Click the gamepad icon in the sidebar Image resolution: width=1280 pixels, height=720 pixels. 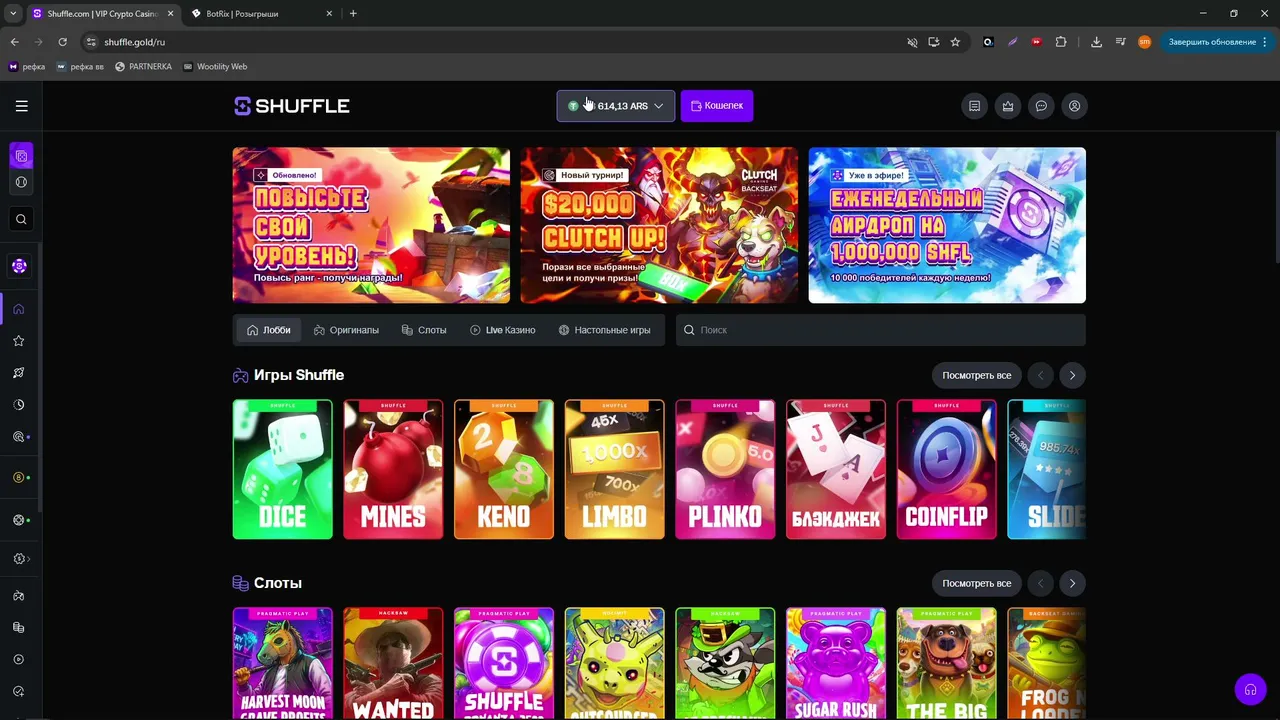pos(19,596)
